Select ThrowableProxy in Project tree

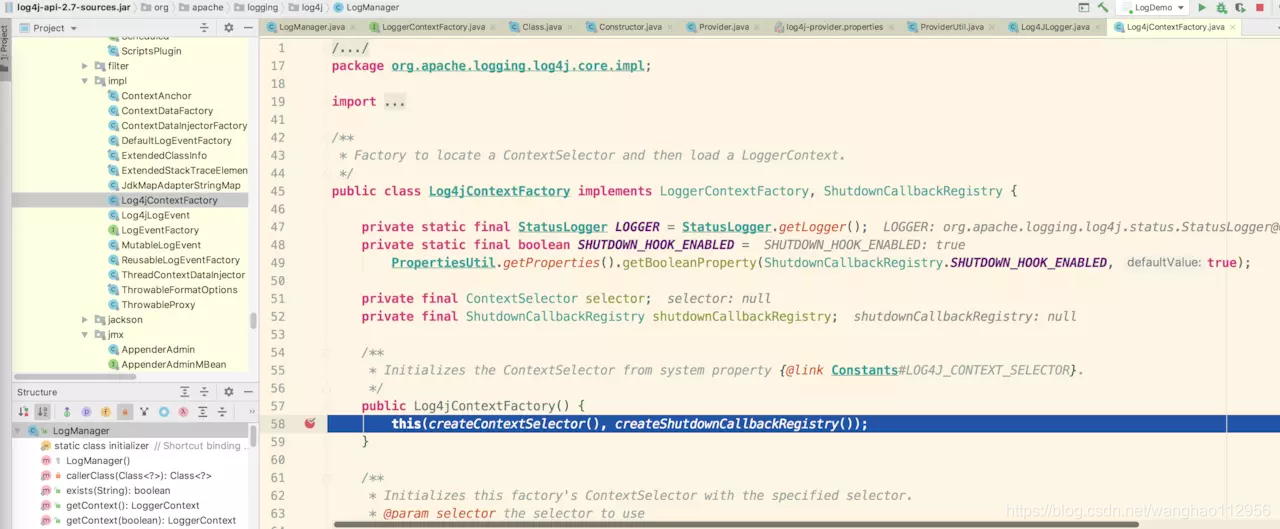[158, 305]
